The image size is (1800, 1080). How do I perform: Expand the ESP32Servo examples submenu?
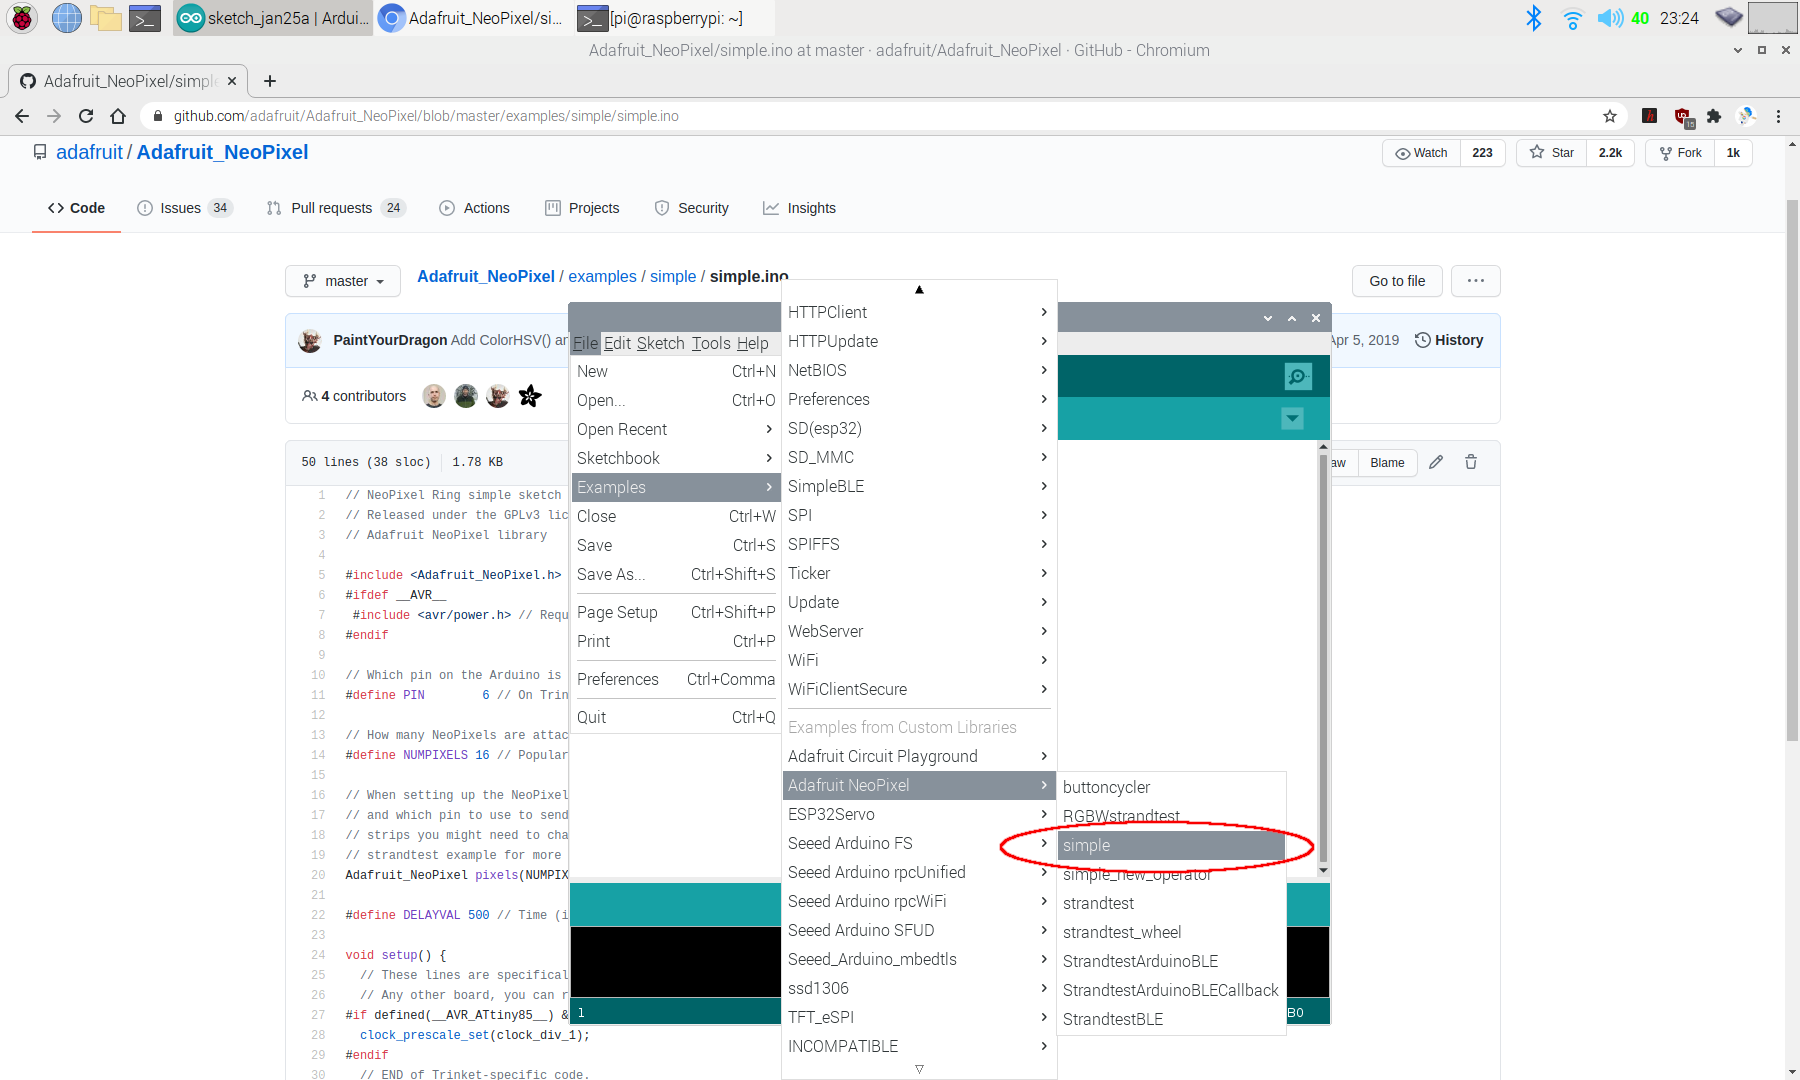pos(919,814)
